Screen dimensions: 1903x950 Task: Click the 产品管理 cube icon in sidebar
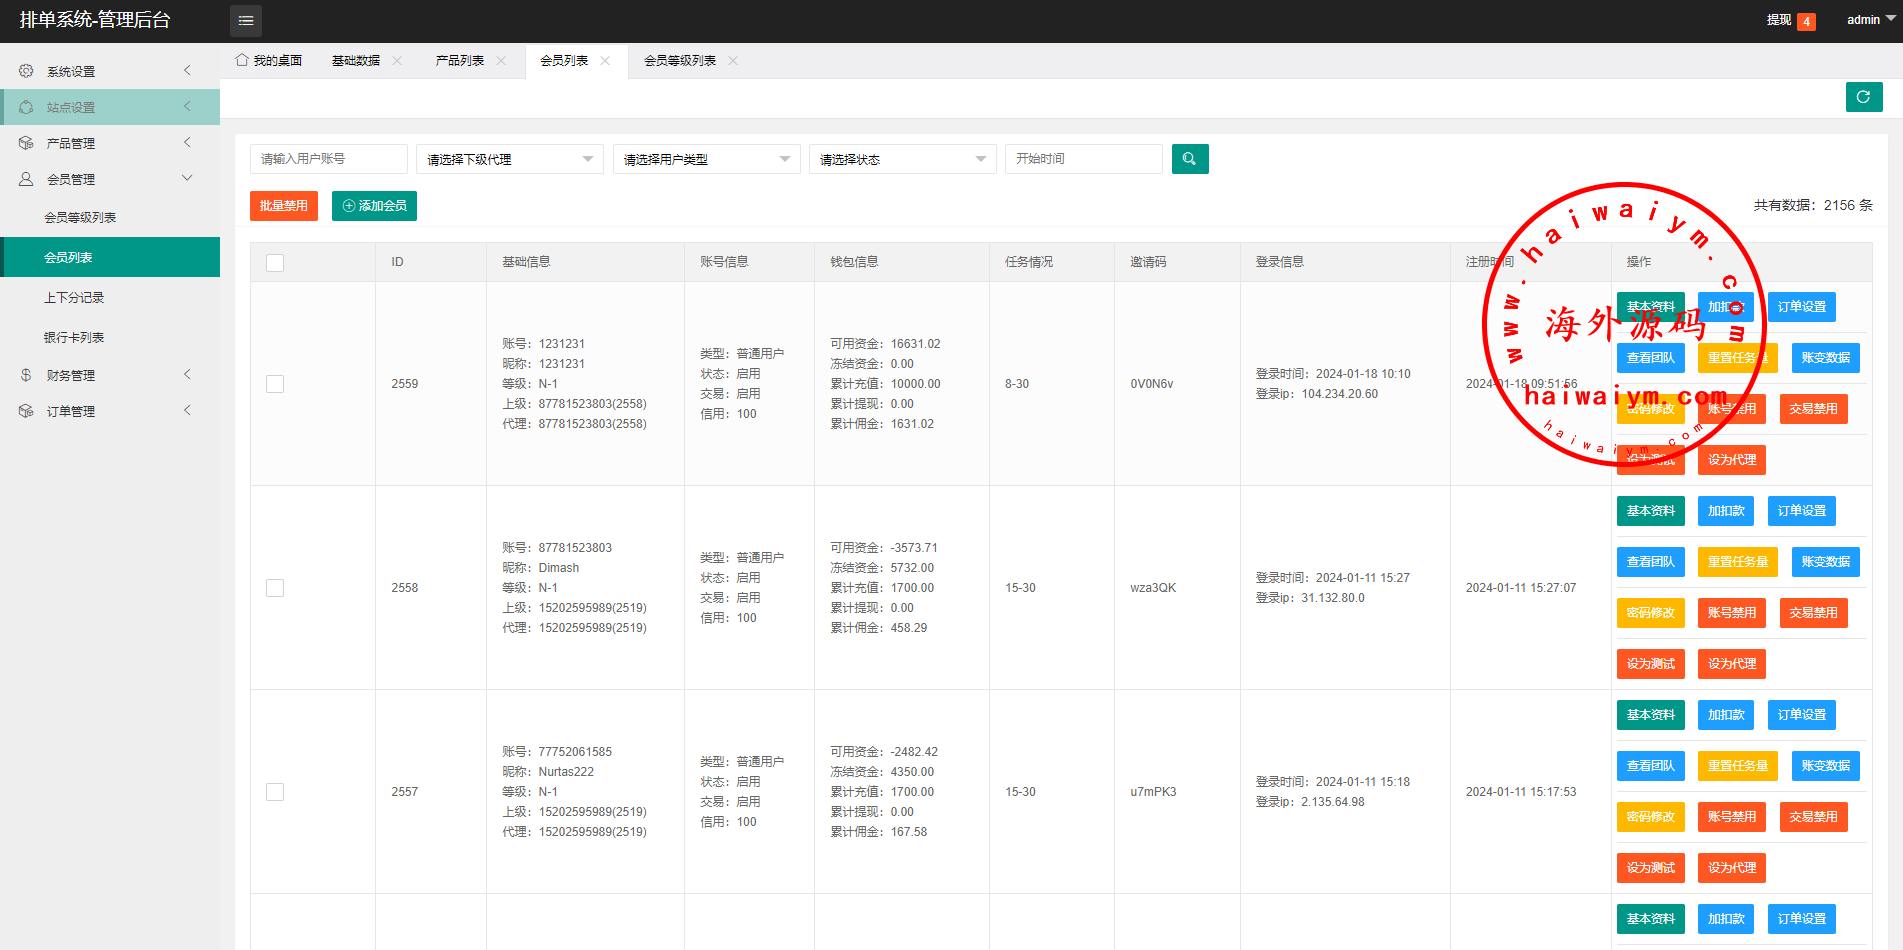tap(26, 143)
